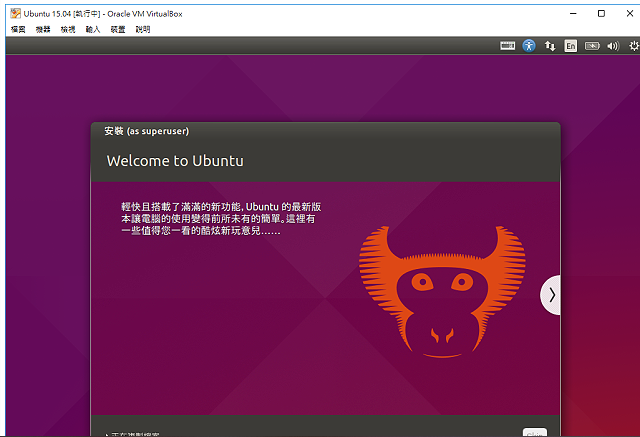Click the Welcome to Ubuntu heading
This screenshot has height=437, width=640.
pyautogui.click(x=175, y=161)
